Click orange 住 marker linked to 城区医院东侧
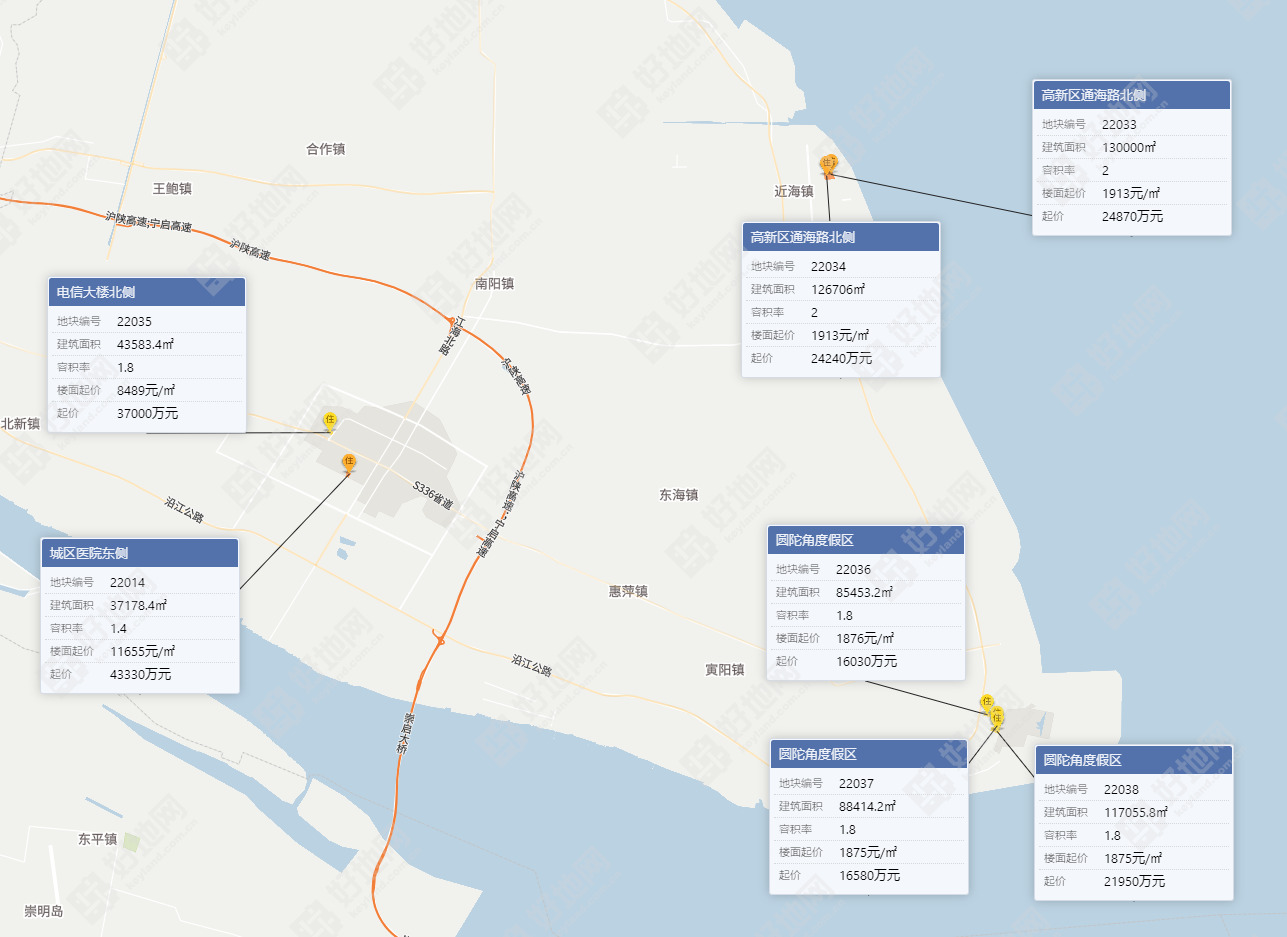The height and width of the screenshot is (937, 1287). pos(349,462)
